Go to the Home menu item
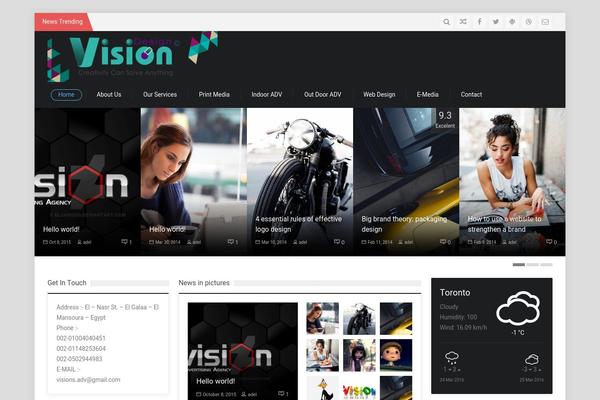This screenshot has height=400, width=600. click(66, 95)
